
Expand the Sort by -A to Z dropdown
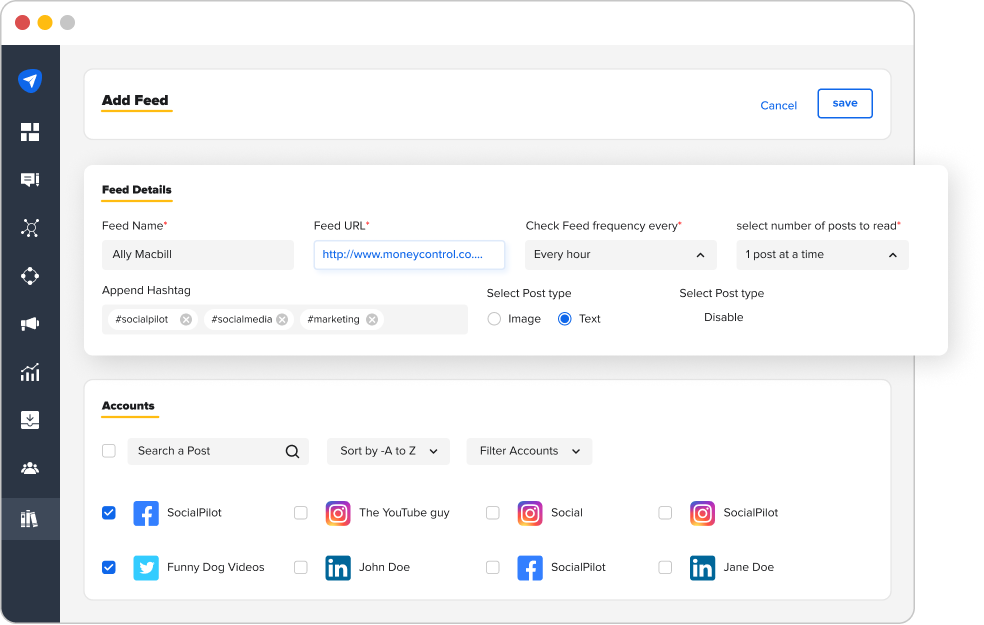[388, 451]
